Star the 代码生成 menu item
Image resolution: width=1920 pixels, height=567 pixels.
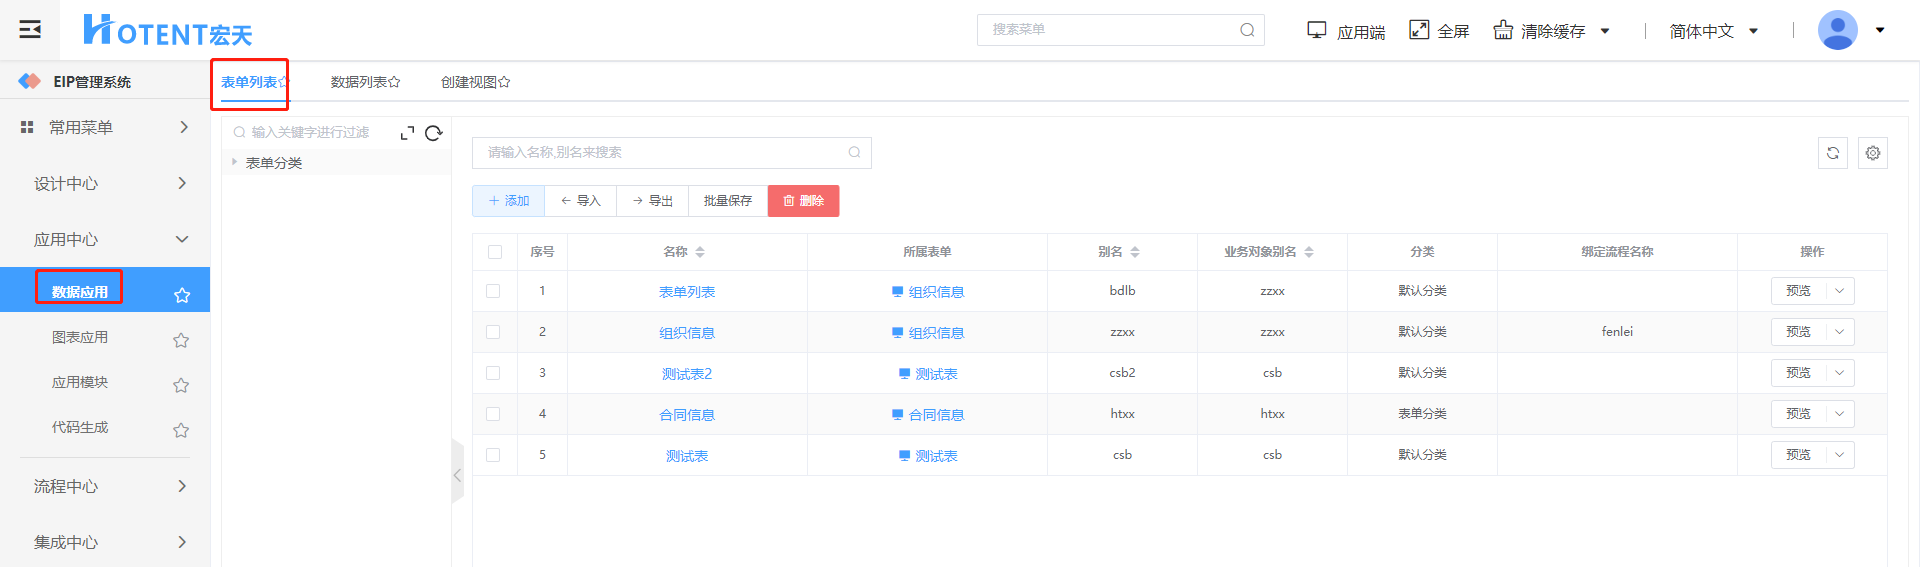181,430
